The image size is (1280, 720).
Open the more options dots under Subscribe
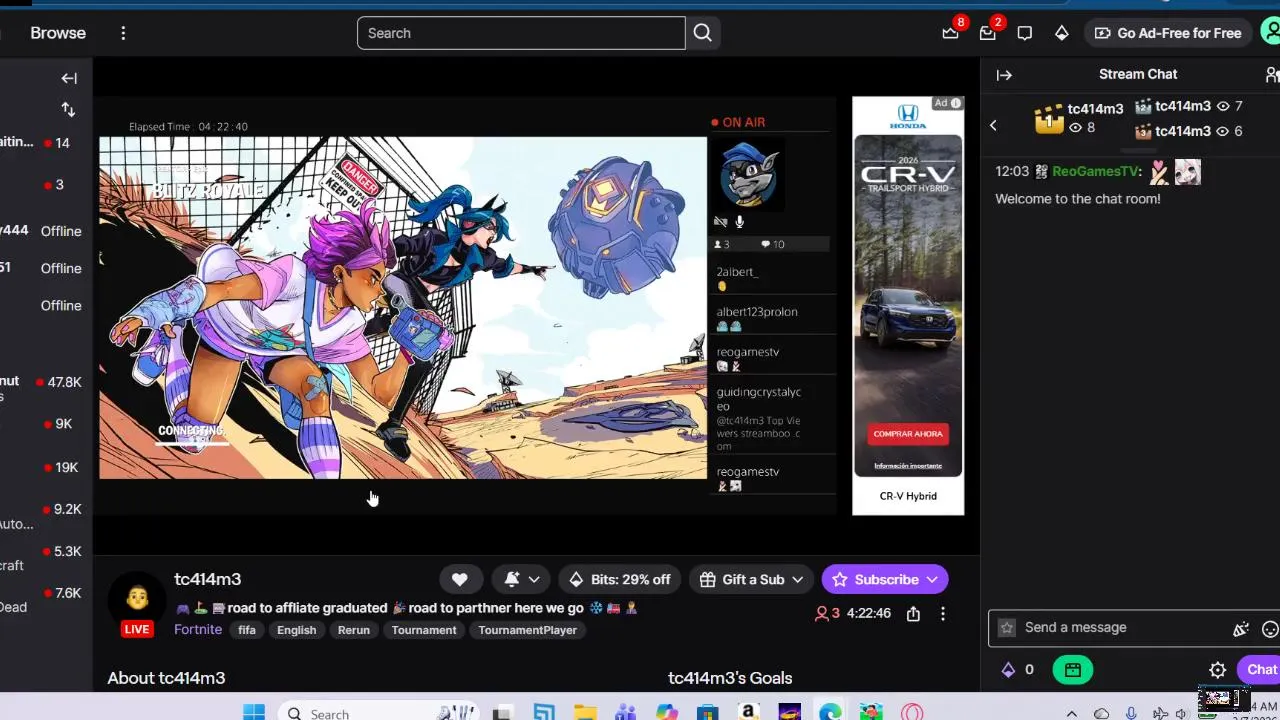click(x=942, y=613)
